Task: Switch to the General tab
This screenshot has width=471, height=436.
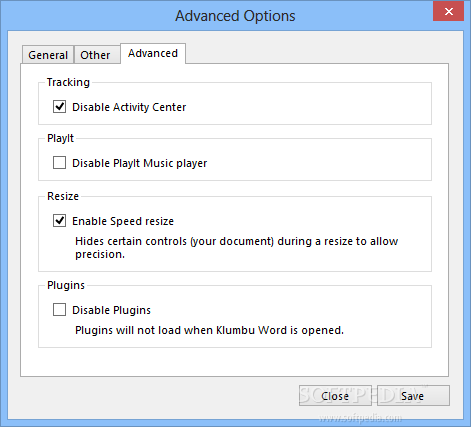Action: pyautogui.click(x=48, y=54)
